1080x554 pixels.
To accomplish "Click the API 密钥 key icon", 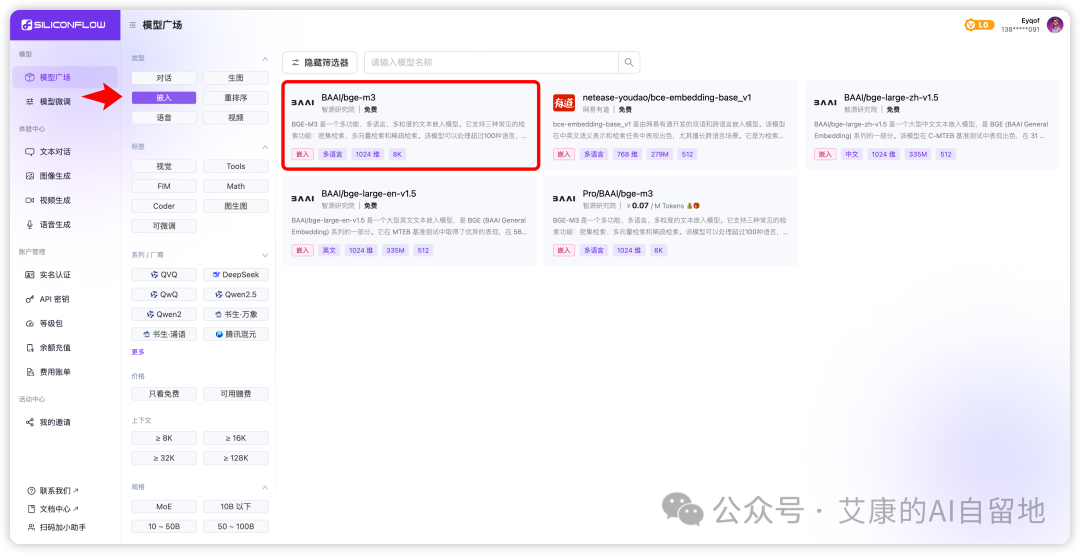I will tap(30, 299).
